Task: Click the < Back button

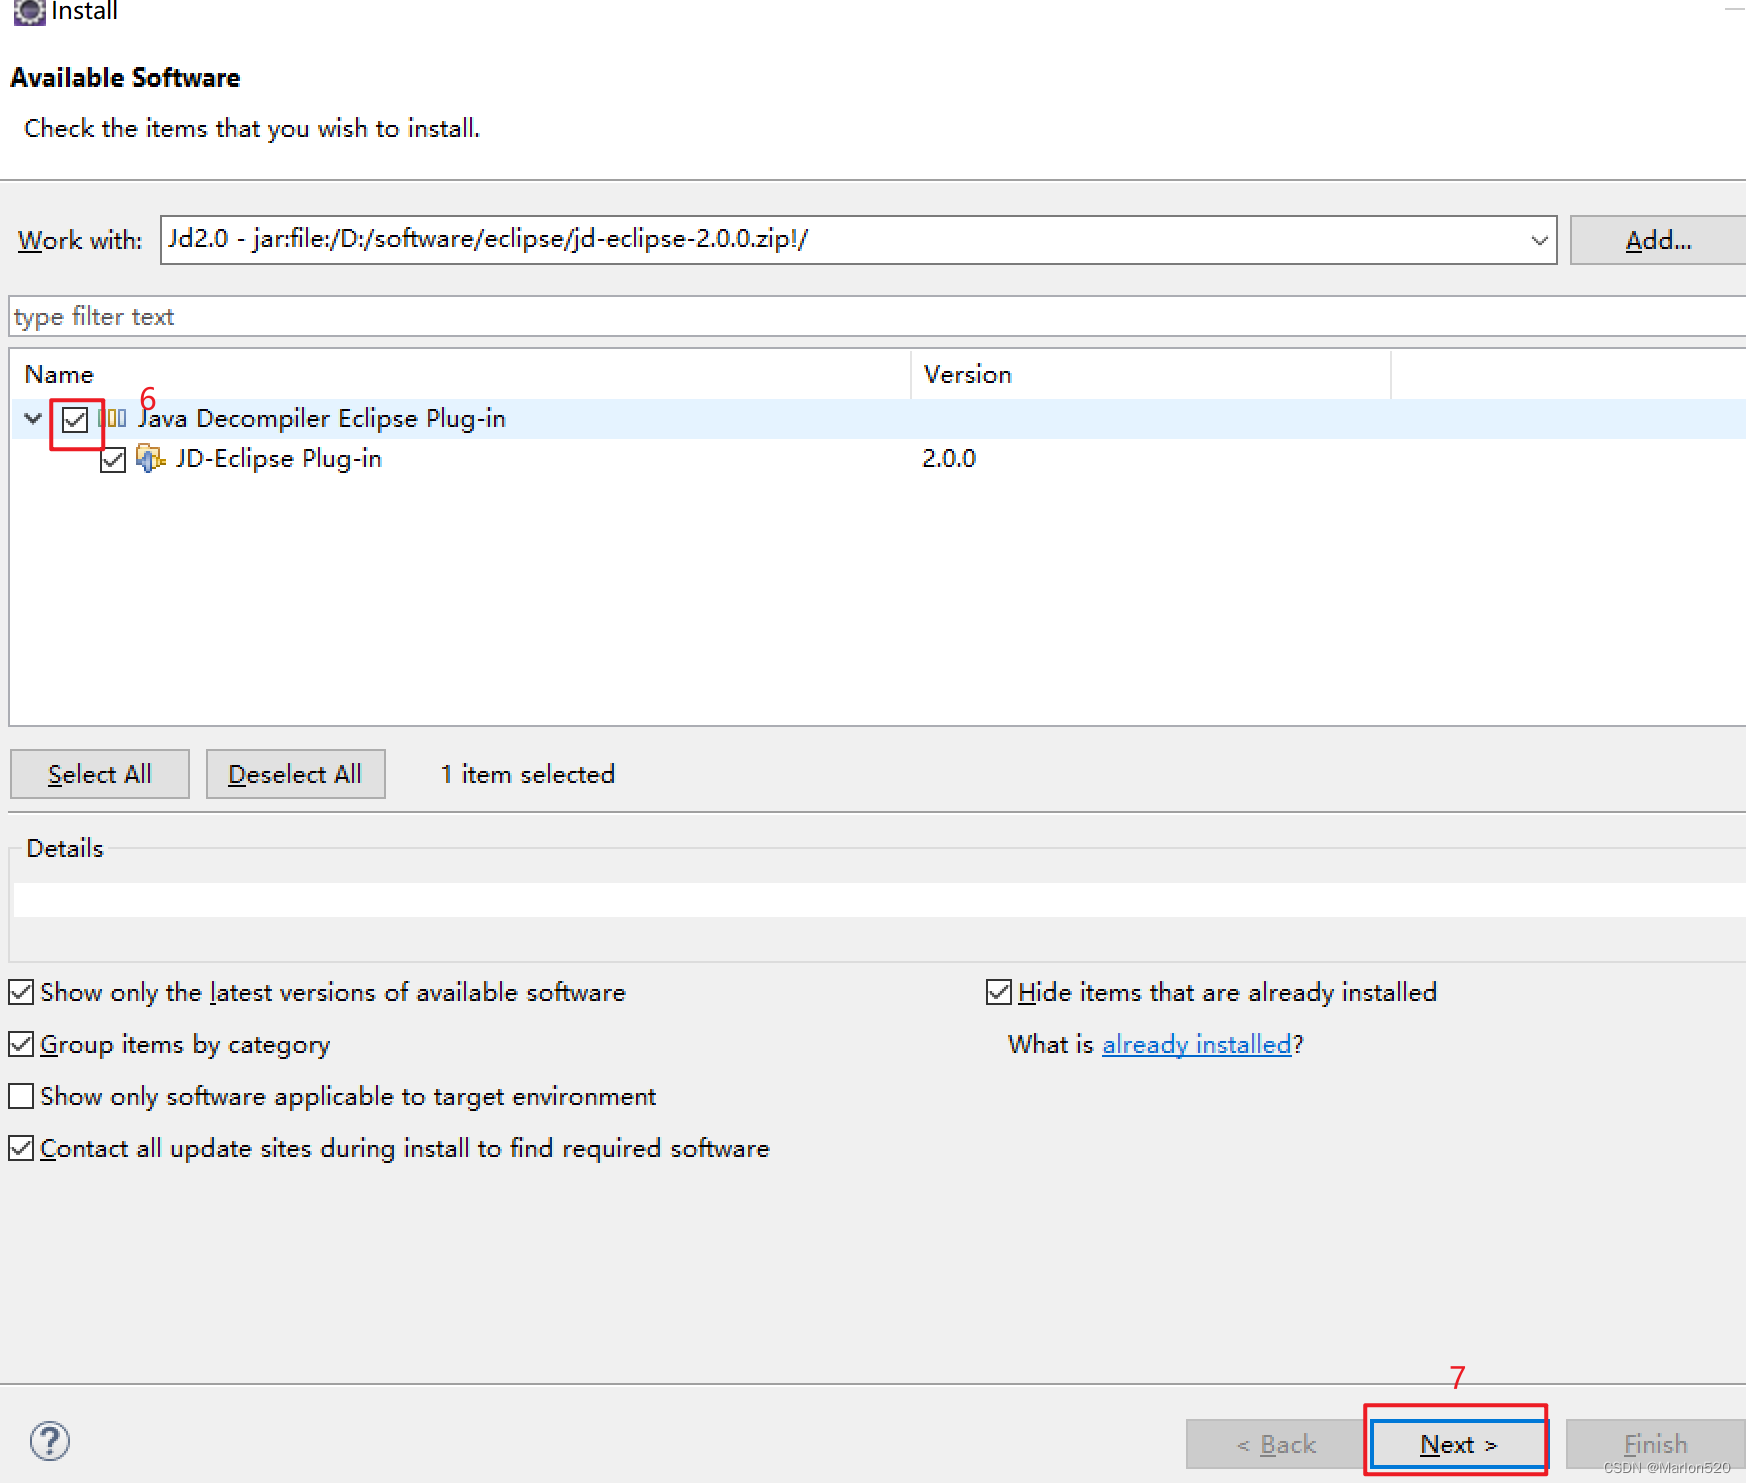Action: click(1276, 1444)
